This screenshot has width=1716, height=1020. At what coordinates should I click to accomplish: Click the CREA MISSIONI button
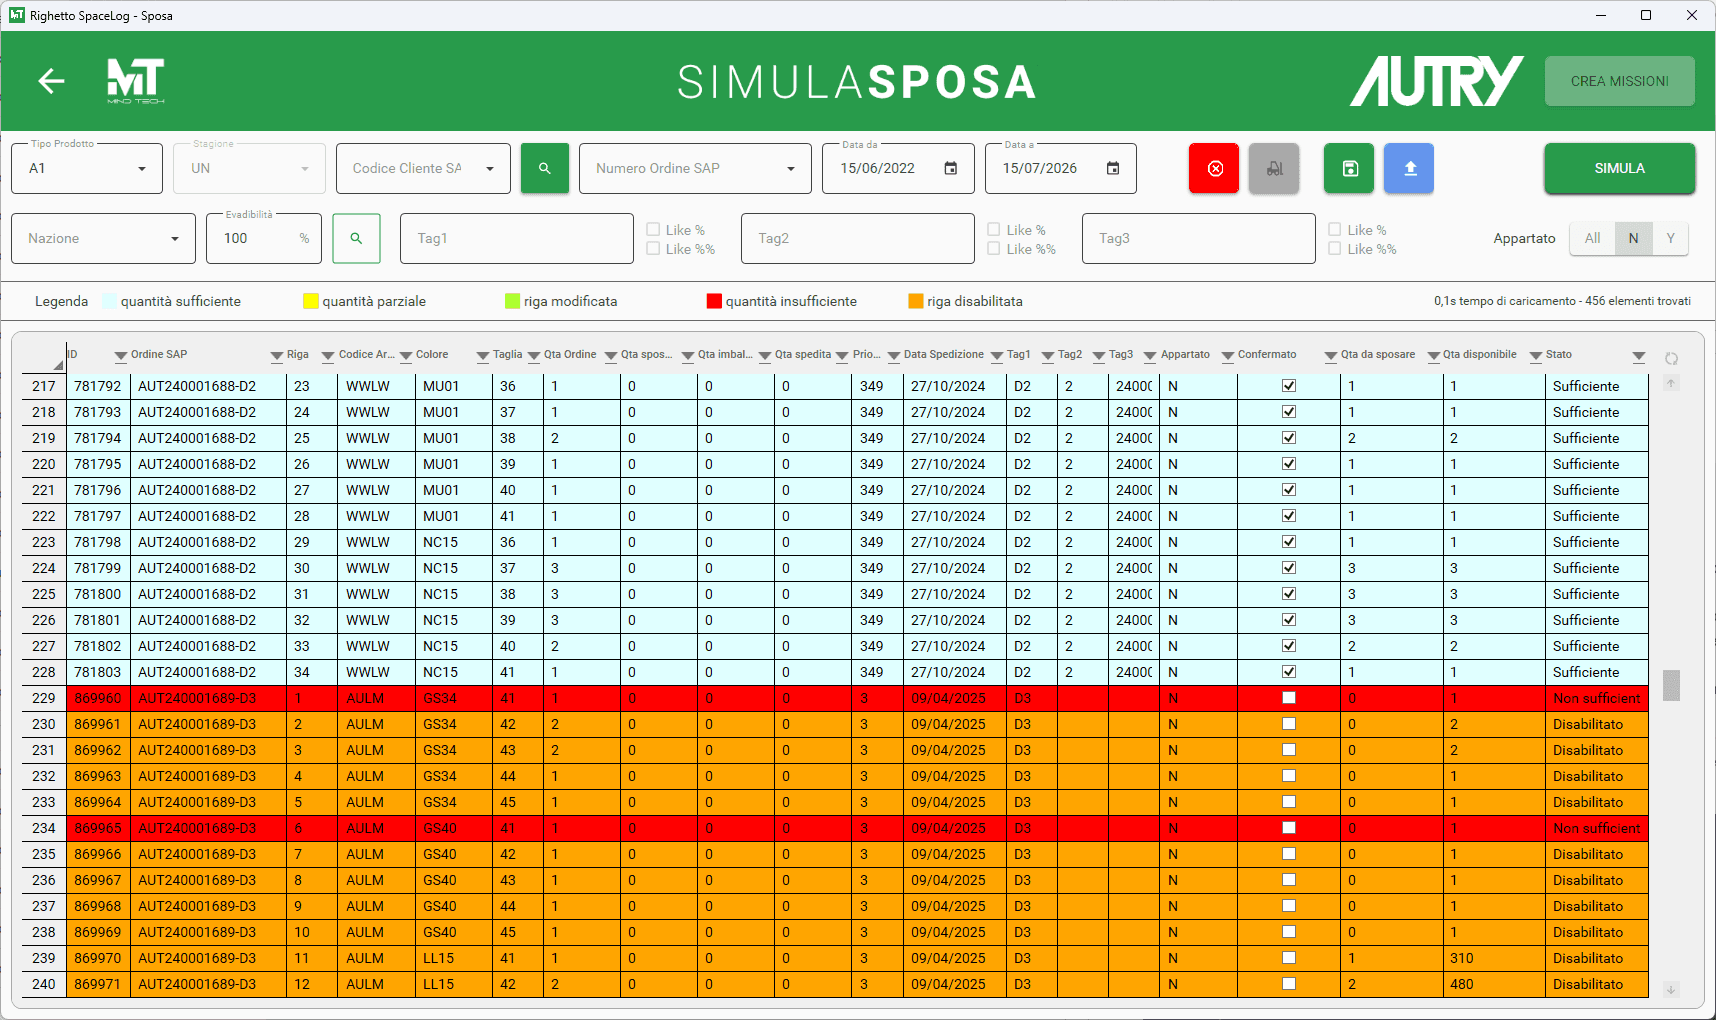point(1619,81)
